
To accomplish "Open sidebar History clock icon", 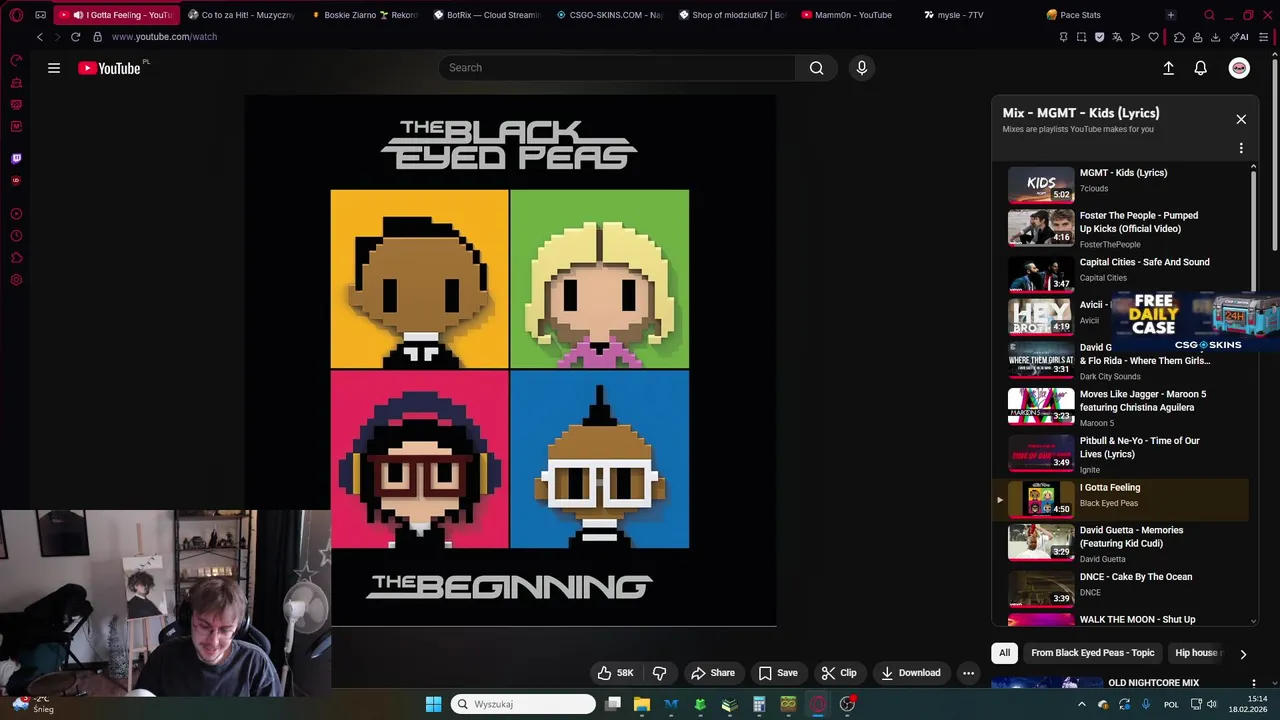I will tap(16, 236).
